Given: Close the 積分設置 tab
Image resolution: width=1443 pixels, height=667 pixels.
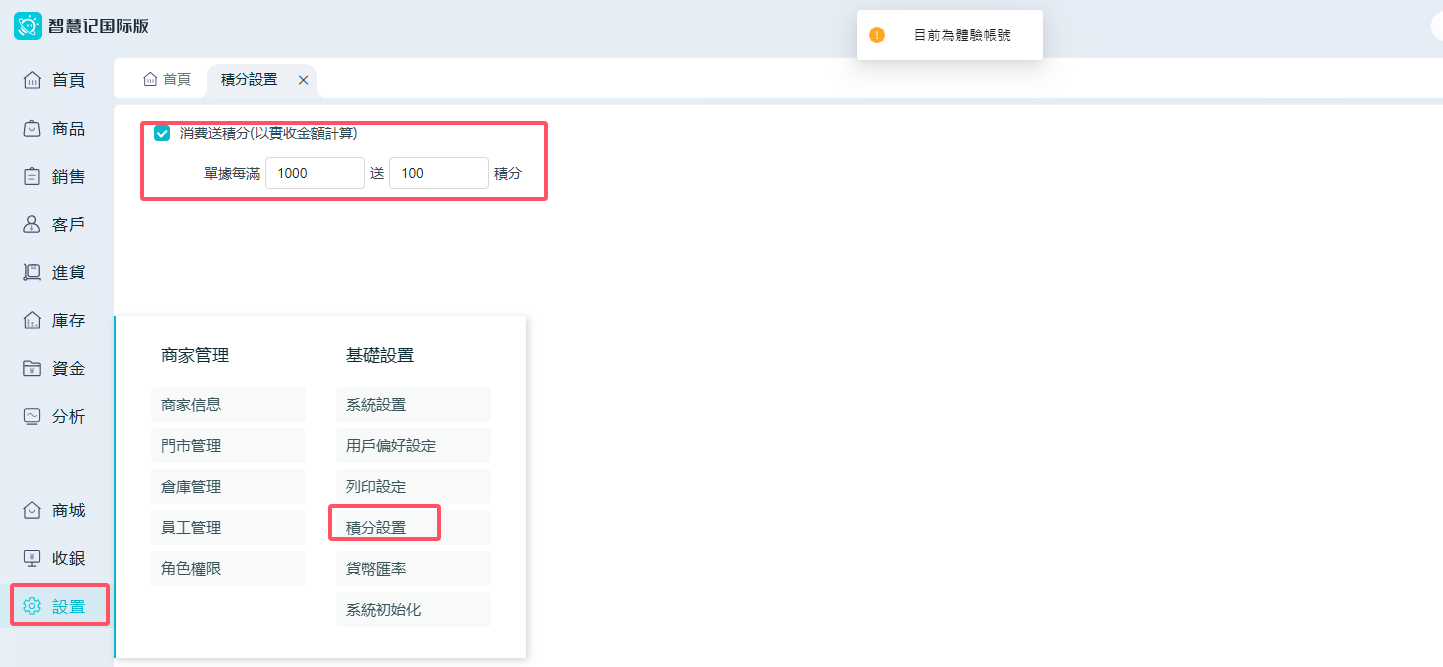Looking at the screenshot, I should click(x=303, y=80).
